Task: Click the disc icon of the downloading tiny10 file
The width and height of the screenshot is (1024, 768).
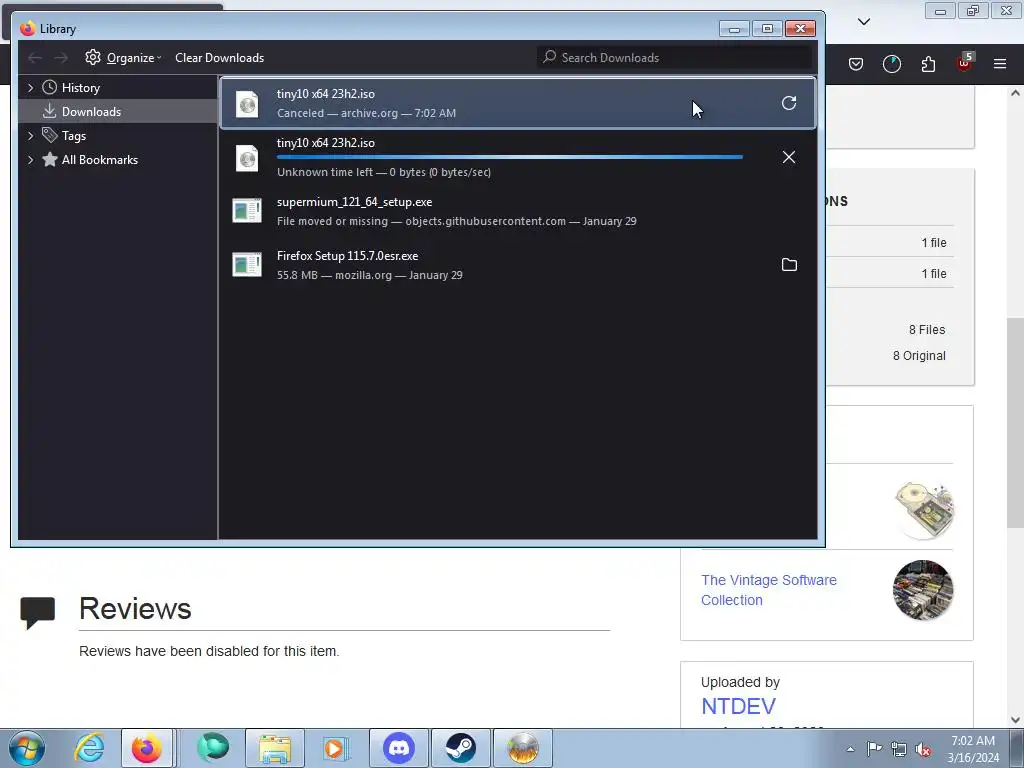Action: [247, 158]
